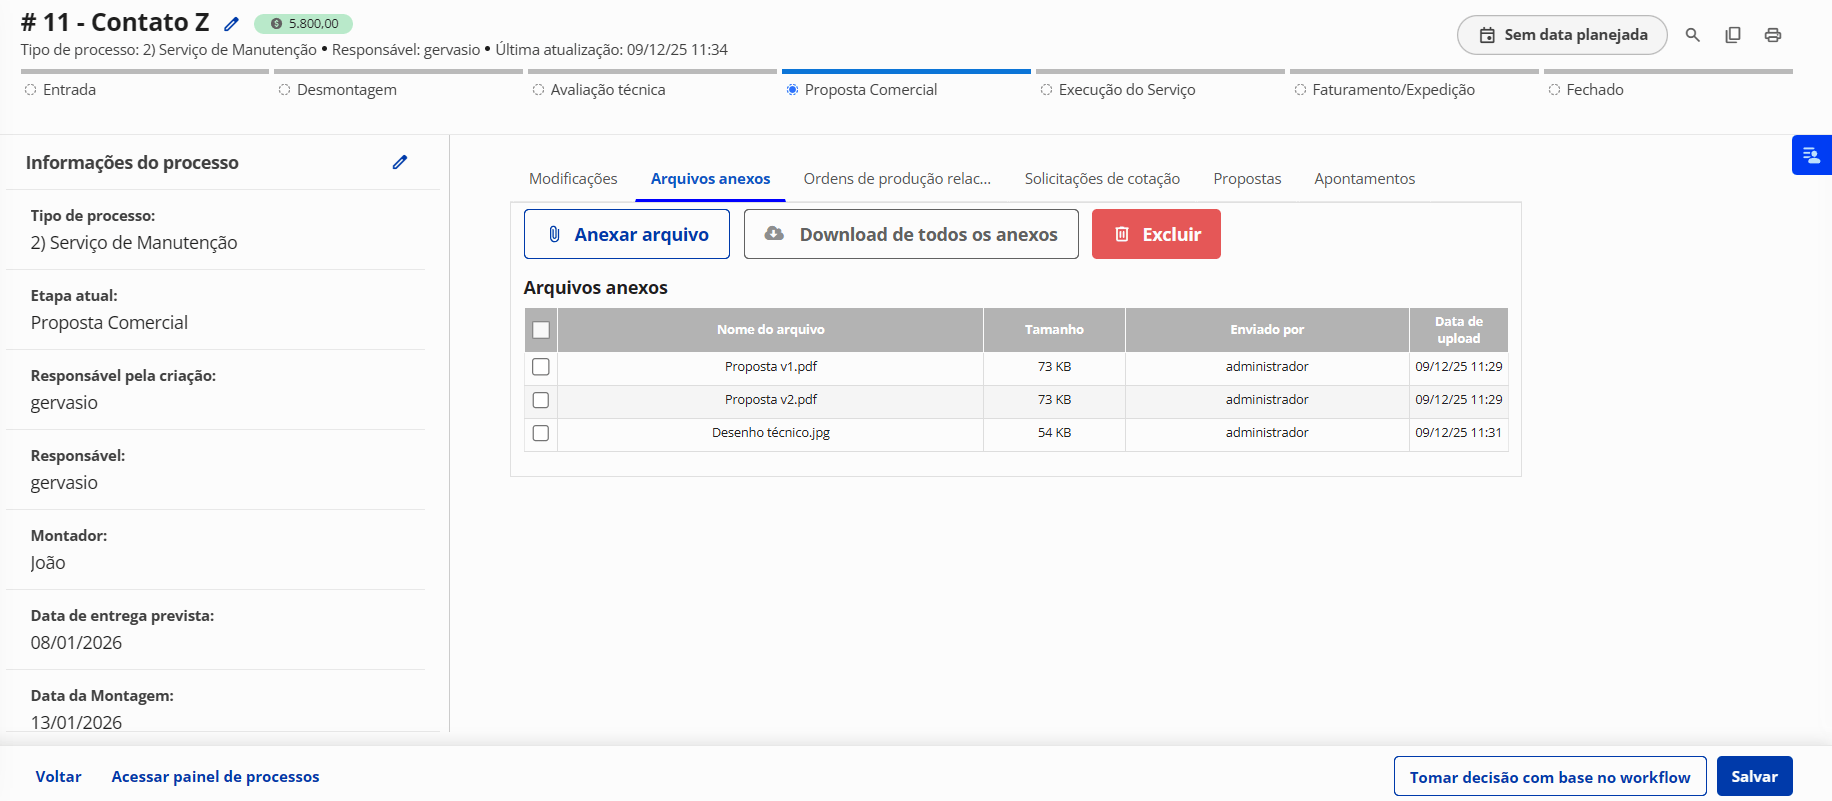1832x801 pixels.
Task: Sort by the Nome do arquivo column header
Action: [x=770, y=330]
